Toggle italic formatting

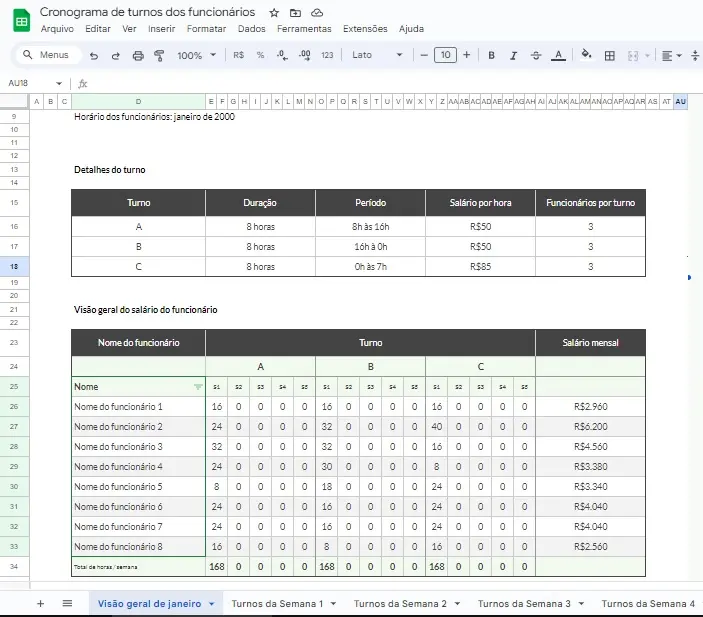(513, 55)
